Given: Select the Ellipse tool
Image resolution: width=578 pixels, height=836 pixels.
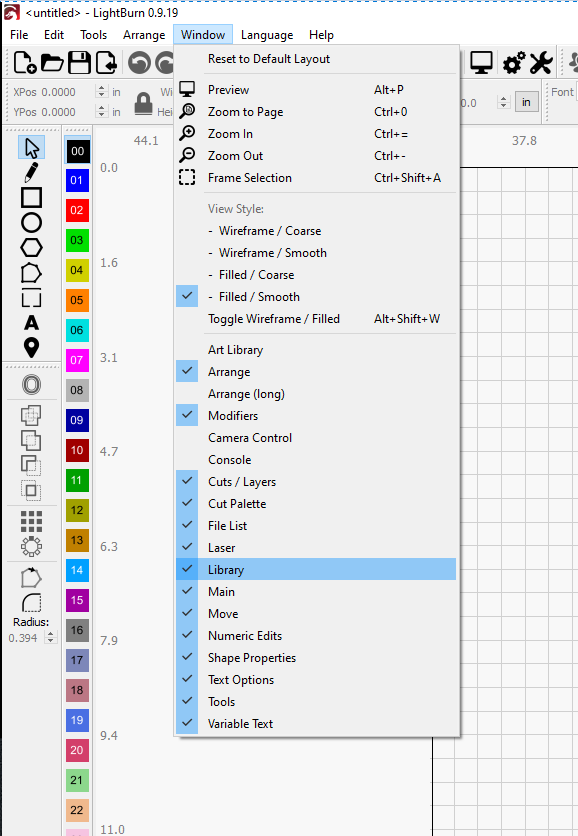Looking at the screenshot, I should (31, 223).
